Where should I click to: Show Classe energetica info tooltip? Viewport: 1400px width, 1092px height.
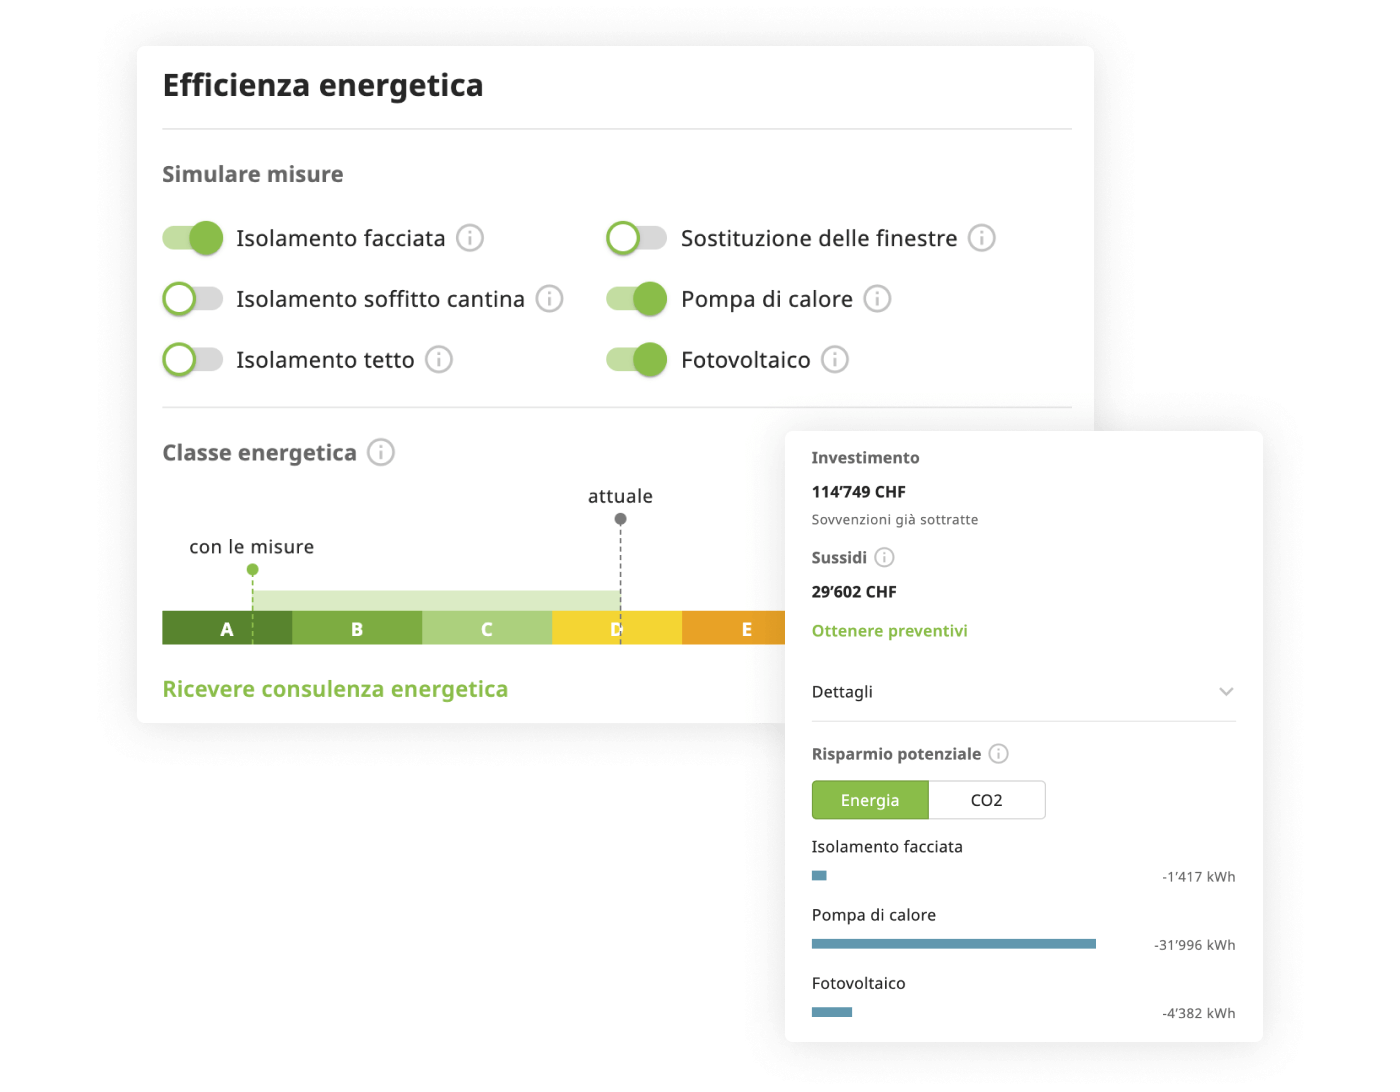click(381, 453)
